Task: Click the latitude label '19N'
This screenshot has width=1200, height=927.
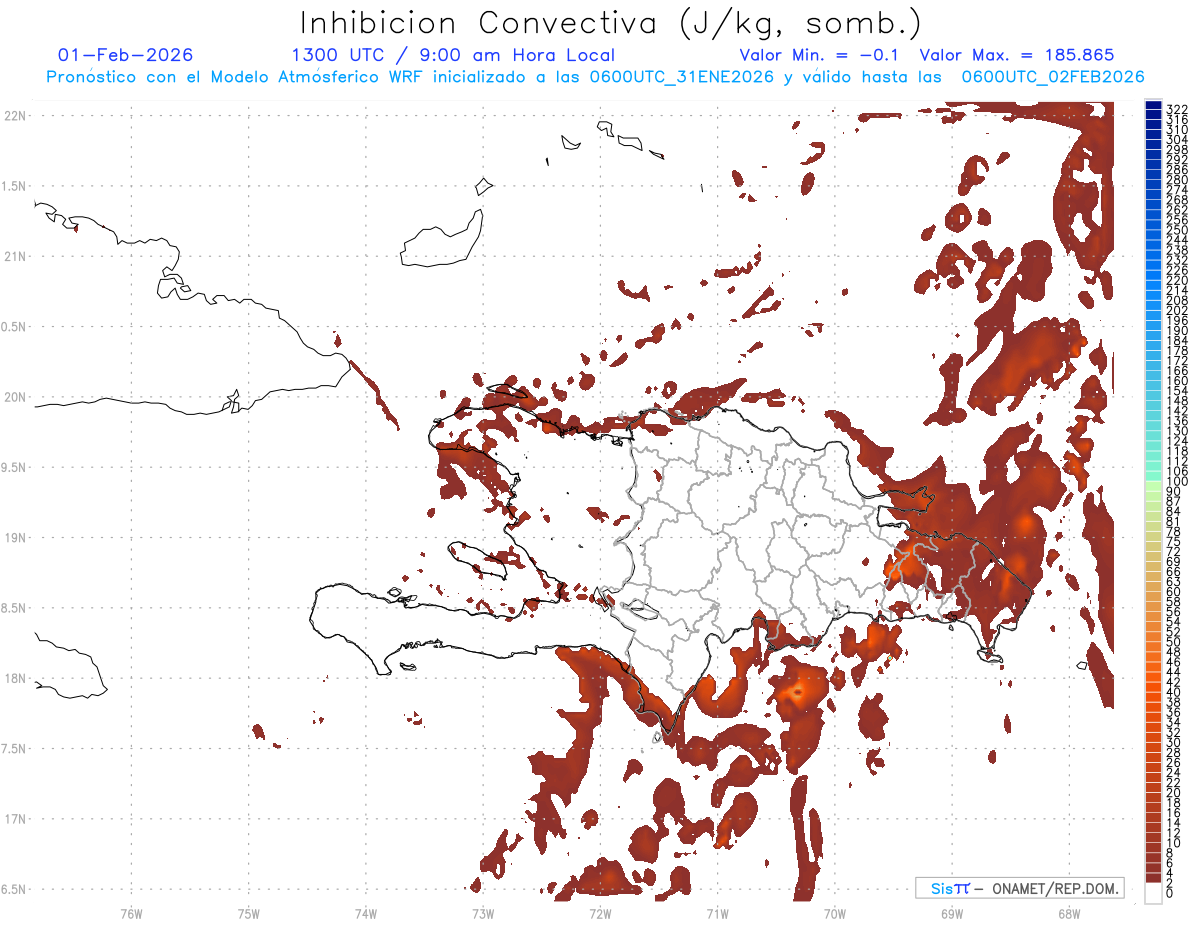Action: tap(15, 537)
